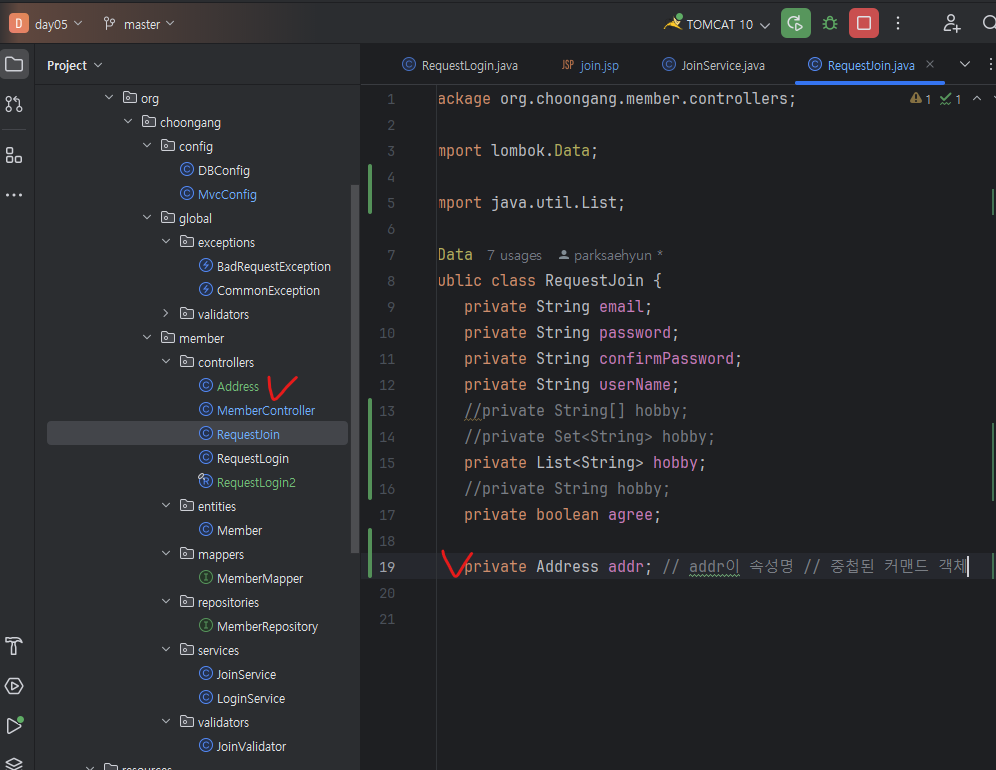Open the Services tool window icon
This screenshot has height=770, width=996.
[14, 686]
